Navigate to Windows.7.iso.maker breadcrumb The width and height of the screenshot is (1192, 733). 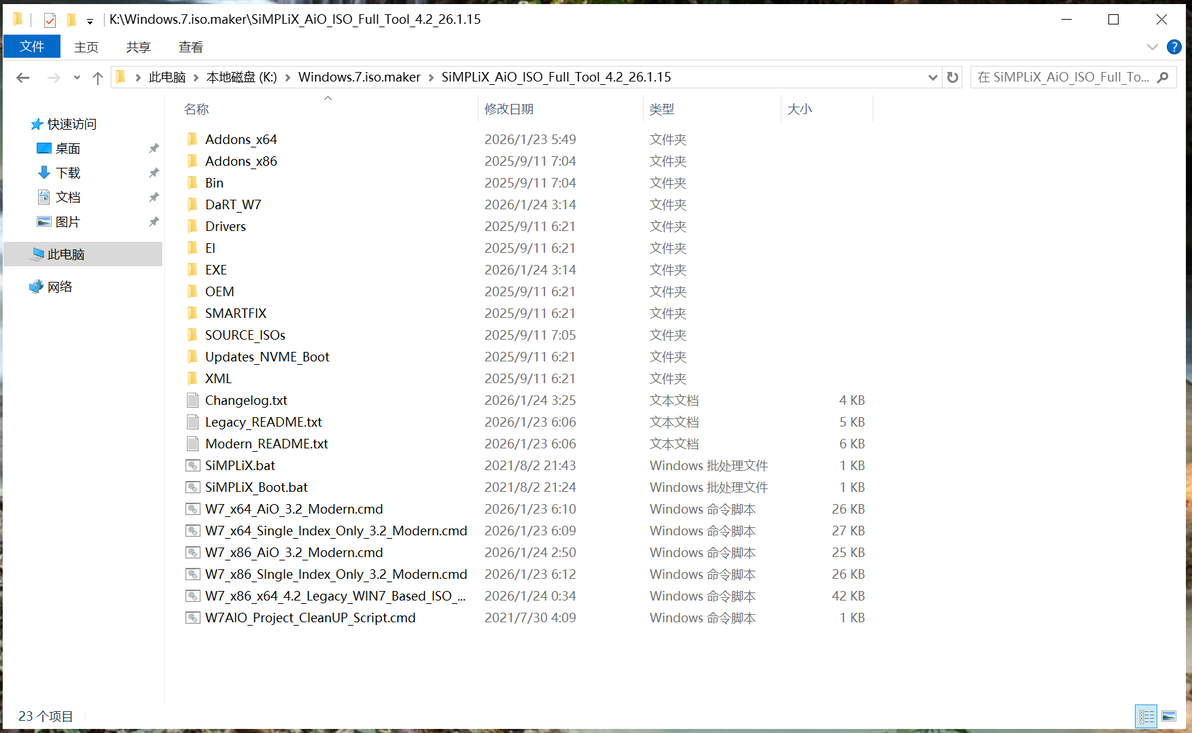(x=359, y=77)
